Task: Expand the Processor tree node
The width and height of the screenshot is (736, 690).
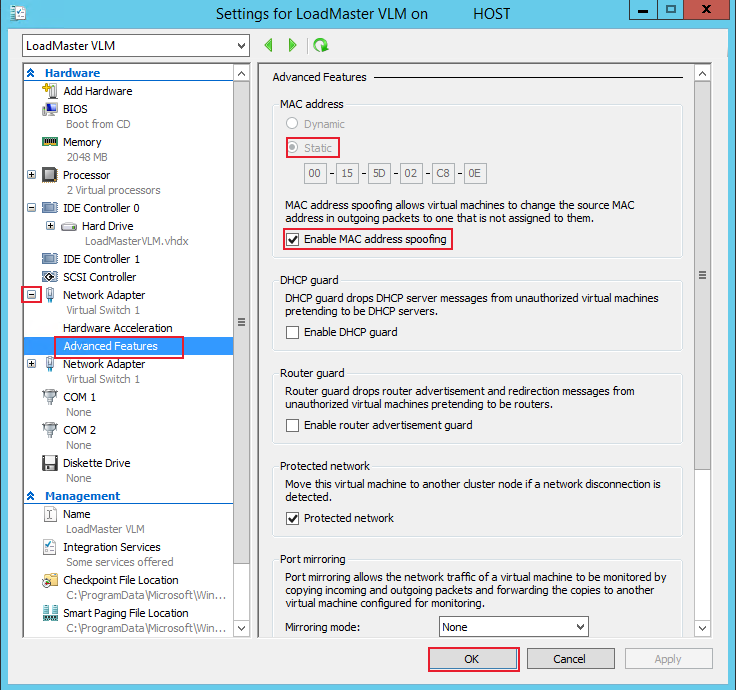Action: coord(32,175)
